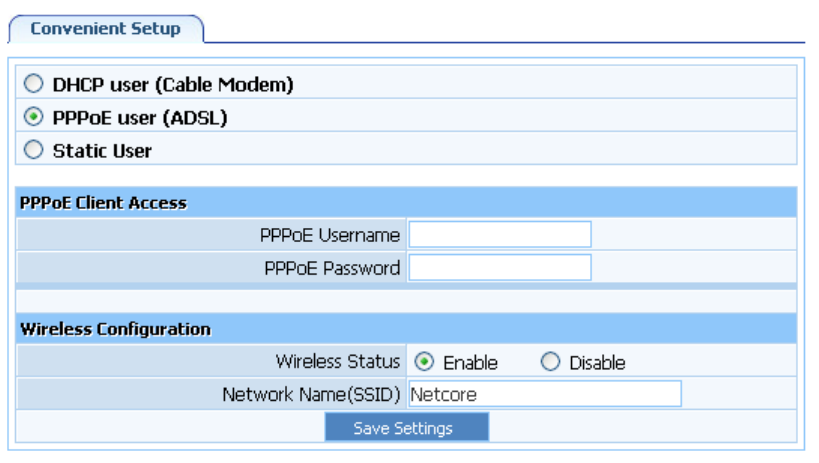819x463 pixels.
Task: Select the wireless Disable radio button
Action: pos(550,362)
